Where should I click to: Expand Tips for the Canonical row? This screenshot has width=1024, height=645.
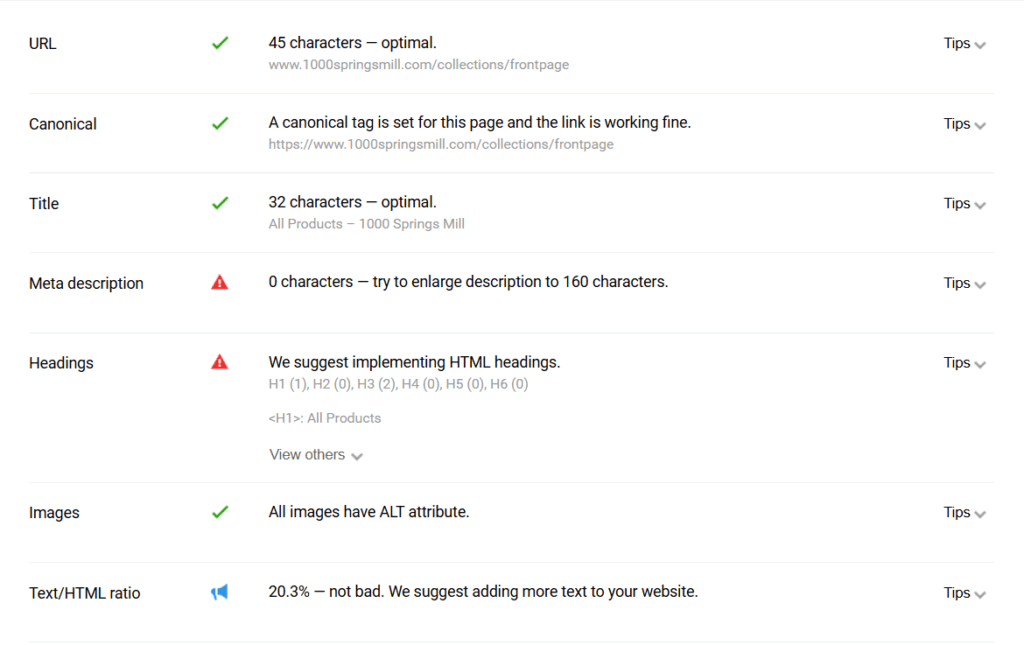[x=965, y=124]
